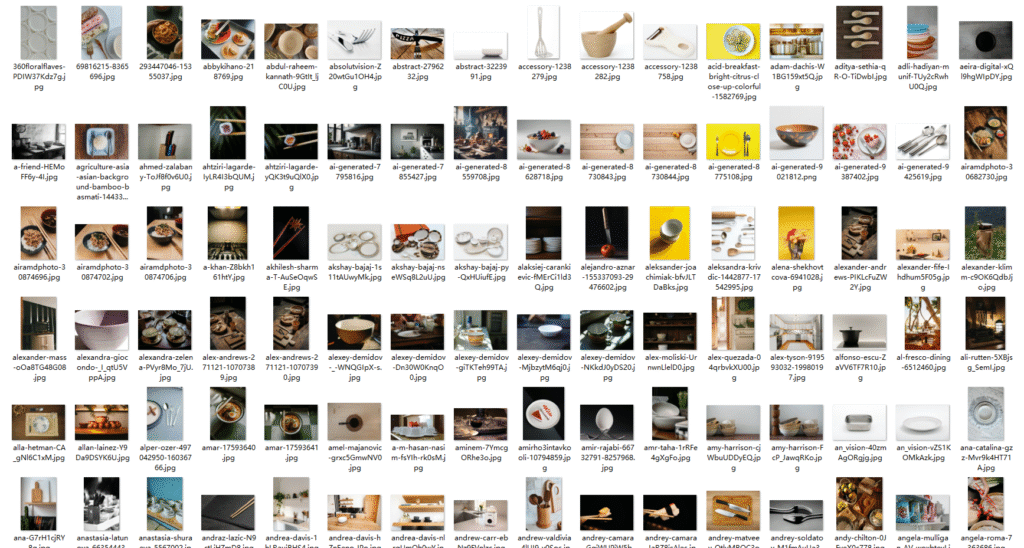Viewport: 1024px width, 548px height.
Task: Click the file name starting alex-quezada
Action: click(x=733, y=367)
